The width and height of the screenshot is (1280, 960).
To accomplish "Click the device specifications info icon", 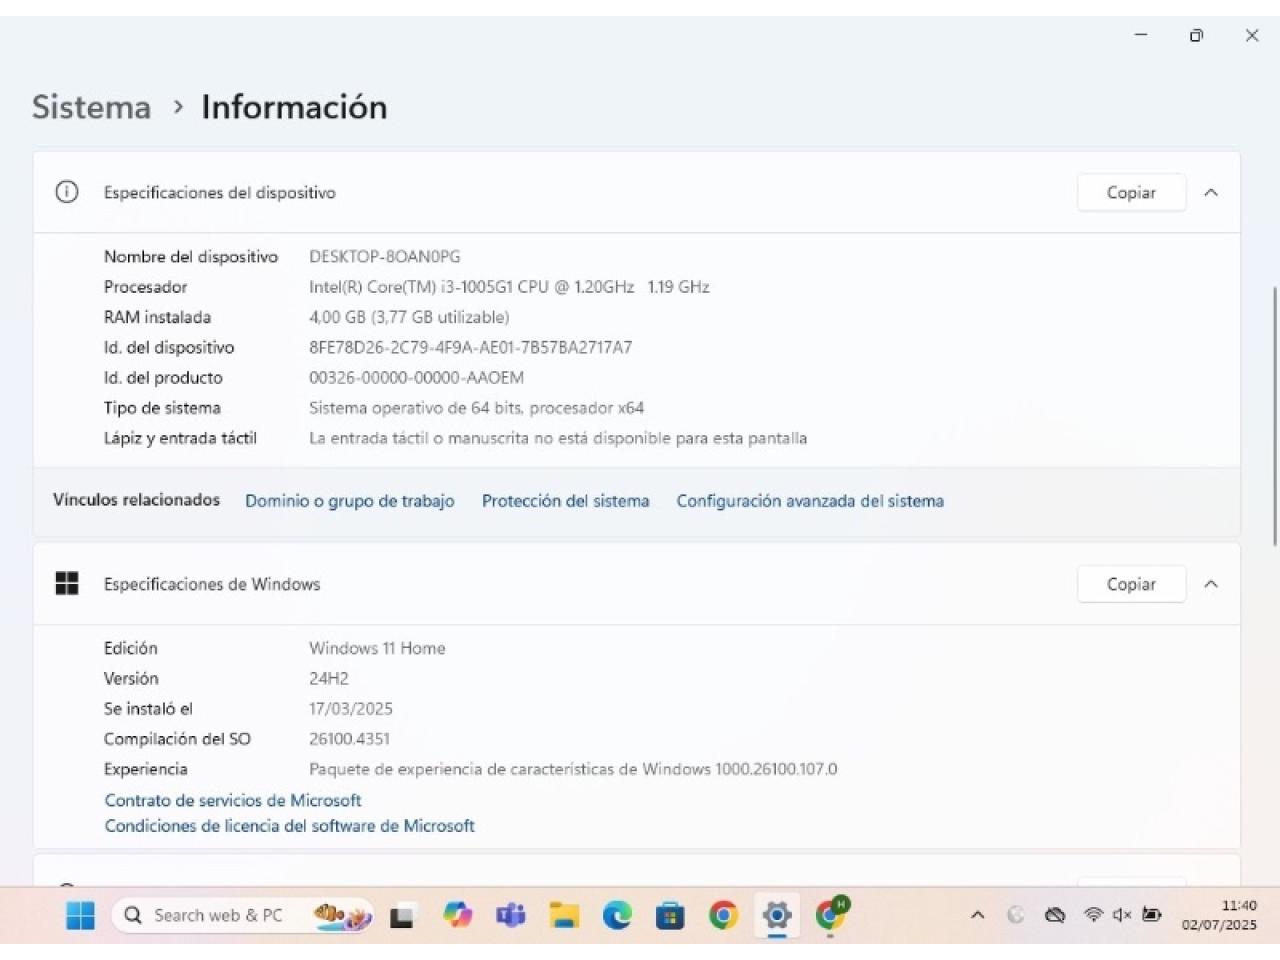I will [67, 192].
